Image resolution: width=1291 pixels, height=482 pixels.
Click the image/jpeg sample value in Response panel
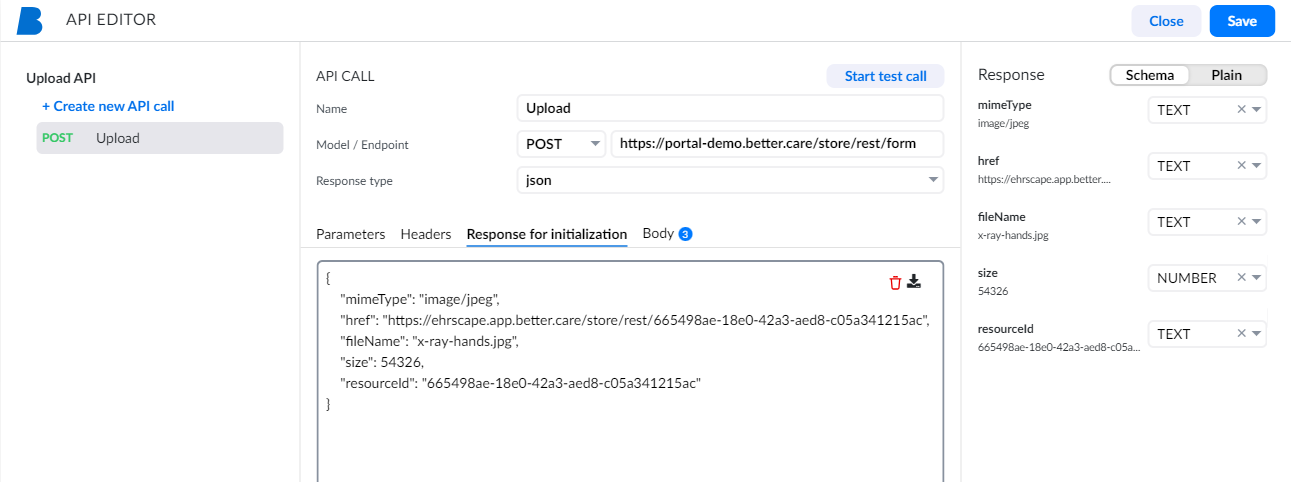[x=1003, y=123]
